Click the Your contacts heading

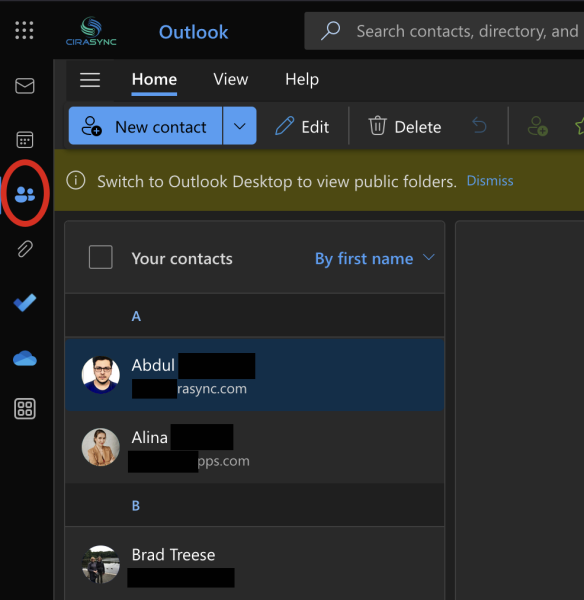coord(182,259)
